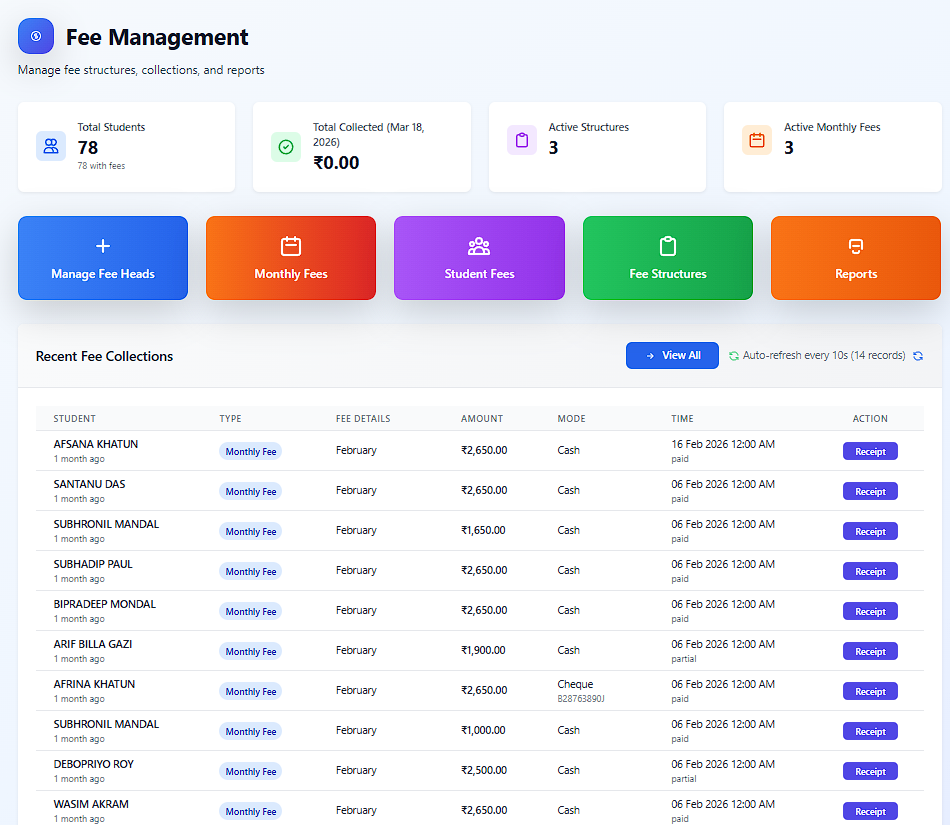Viewport: 950px width, 825px height.
Task: Open Receipt for WASIM AKRAM
Action: pos(869,811)
